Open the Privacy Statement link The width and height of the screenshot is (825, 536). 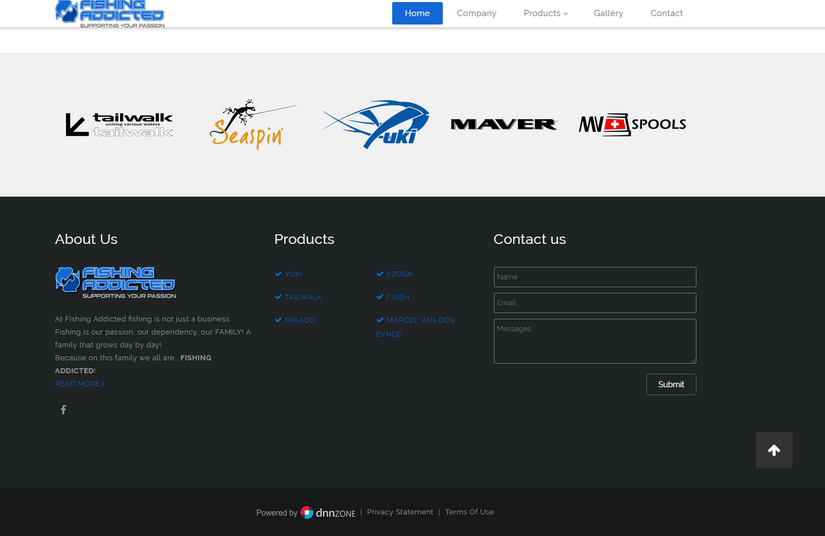pos(400,512)
